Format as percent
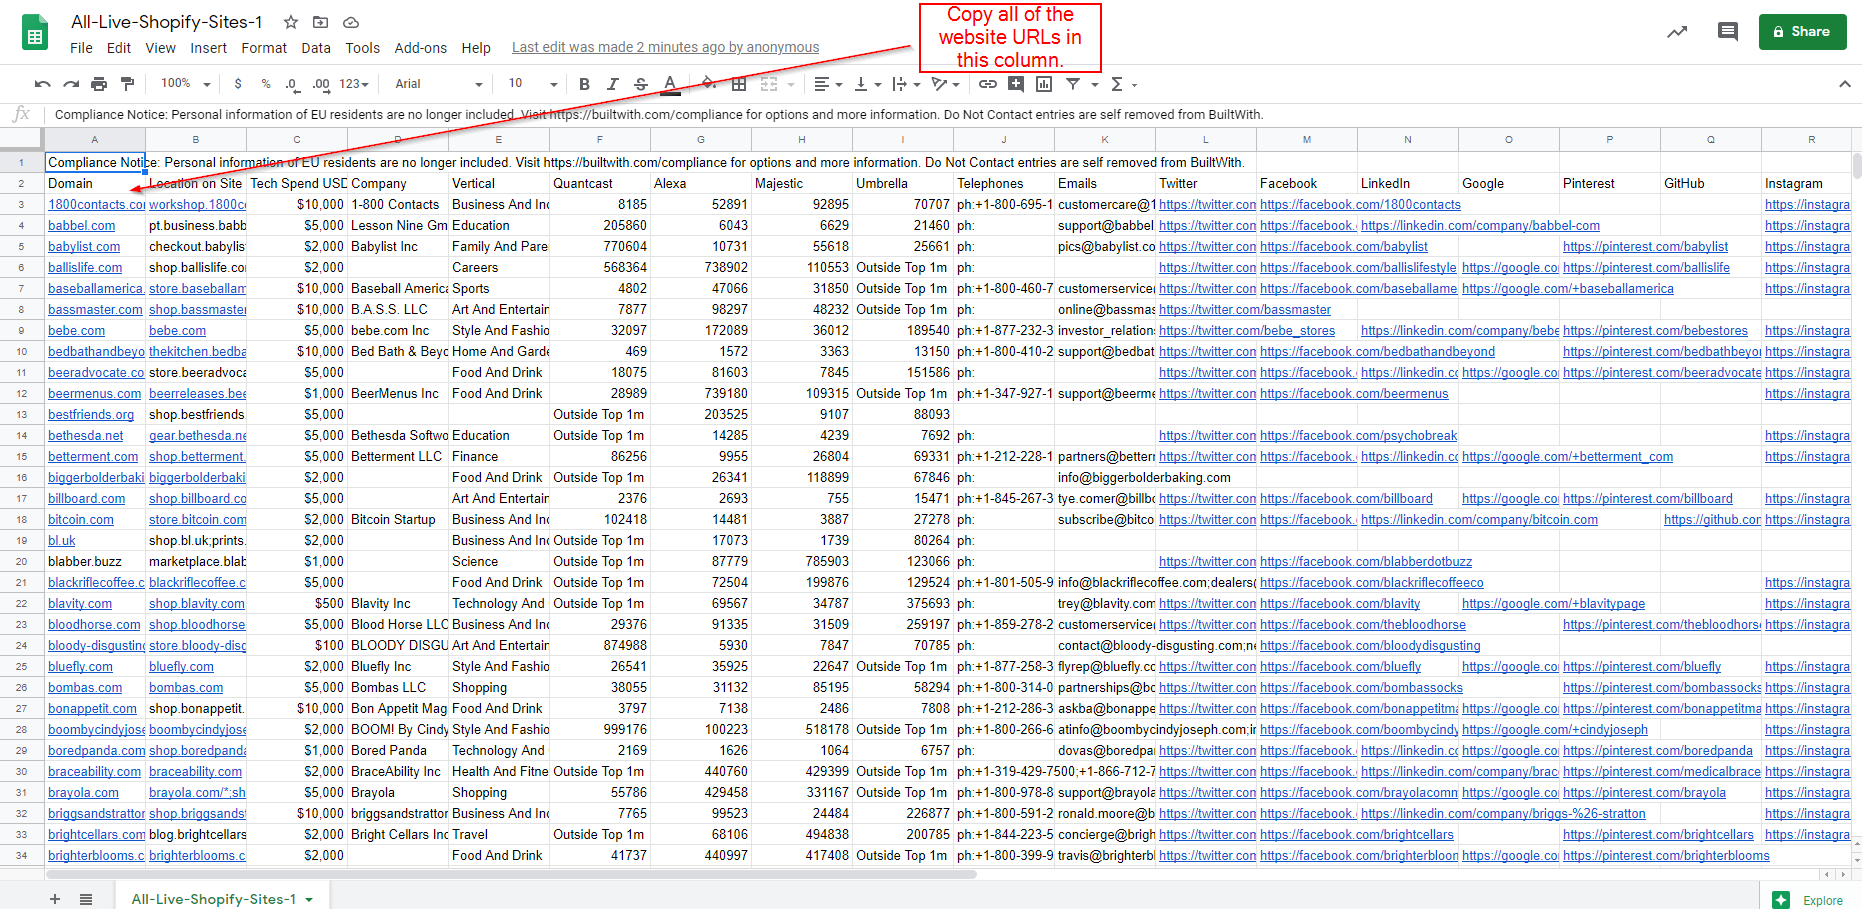This screenshot has height=909, width=1862. click(x=266, y=84)
